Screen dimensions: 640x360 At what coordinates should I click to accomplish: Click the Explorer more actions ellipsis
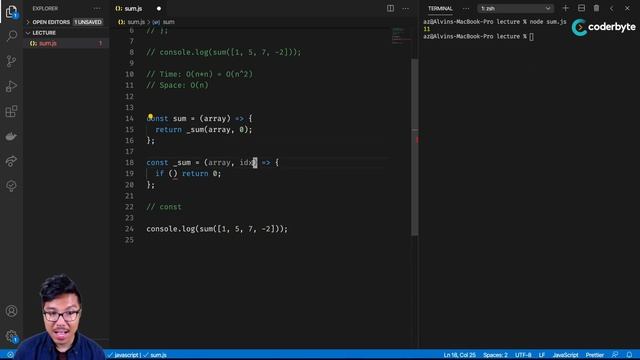[x=97, y=9]
